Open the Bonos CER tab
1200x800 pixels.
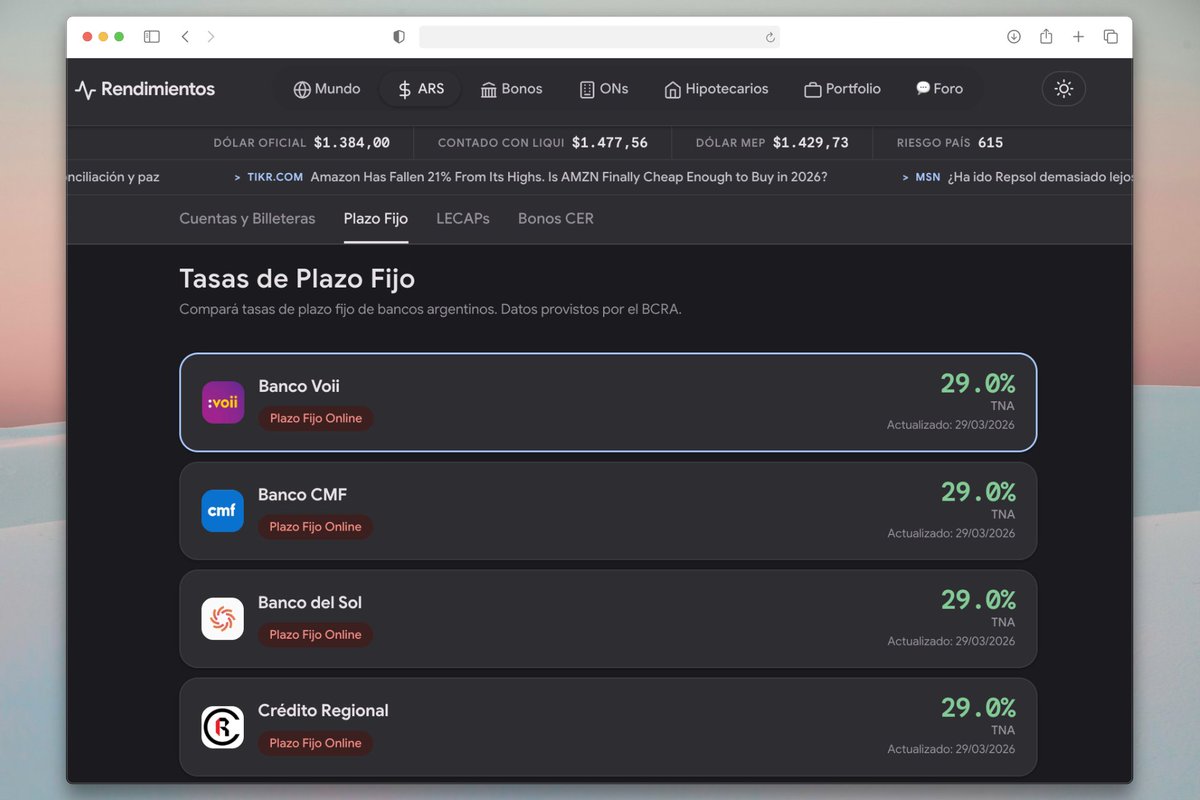click(556, 218)
